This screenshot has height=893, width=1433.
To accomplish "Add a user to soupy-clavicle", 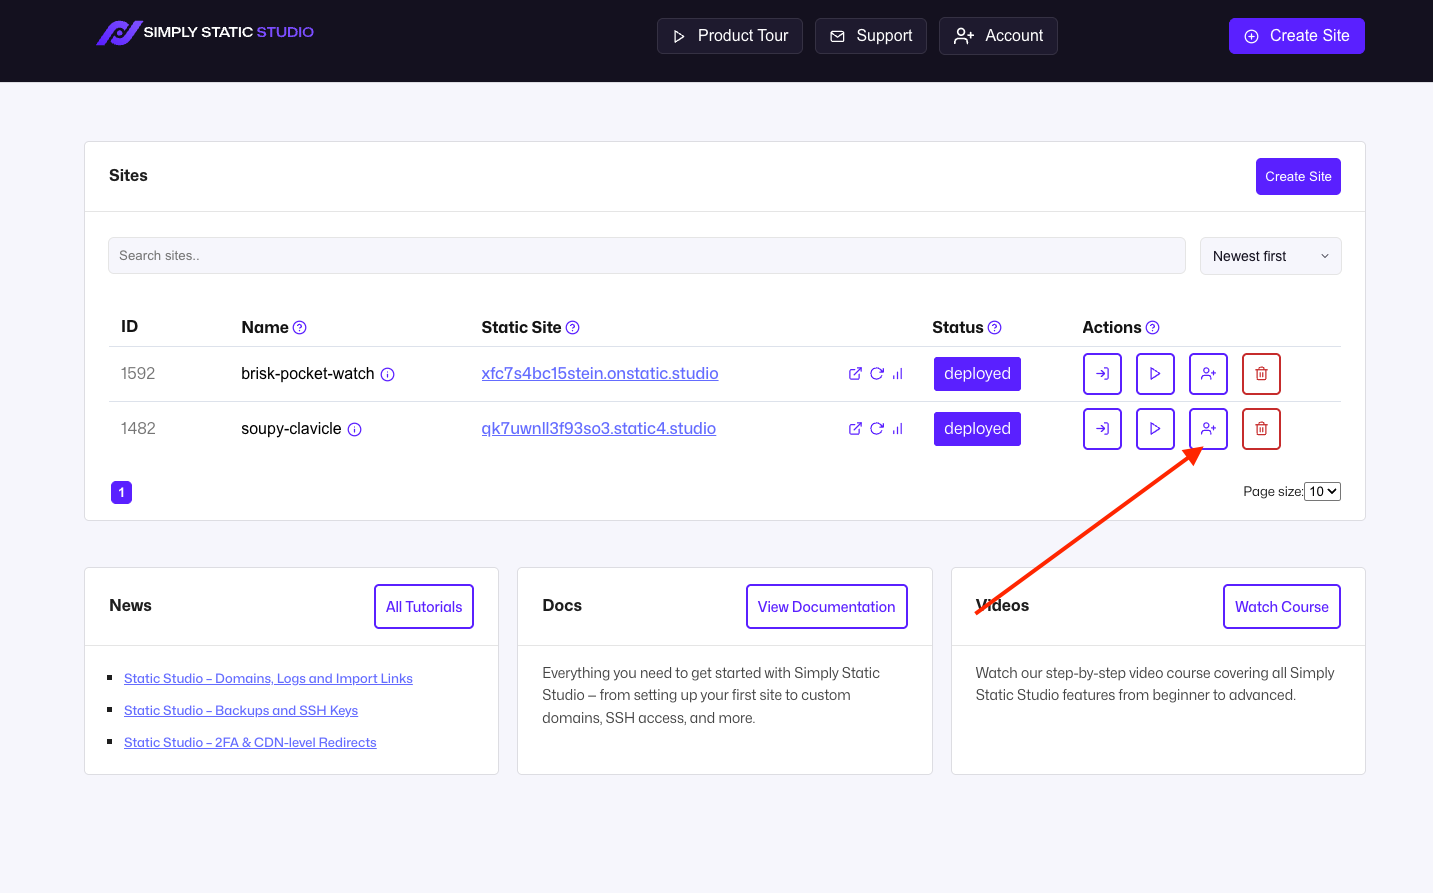I will coord(1208,429).
